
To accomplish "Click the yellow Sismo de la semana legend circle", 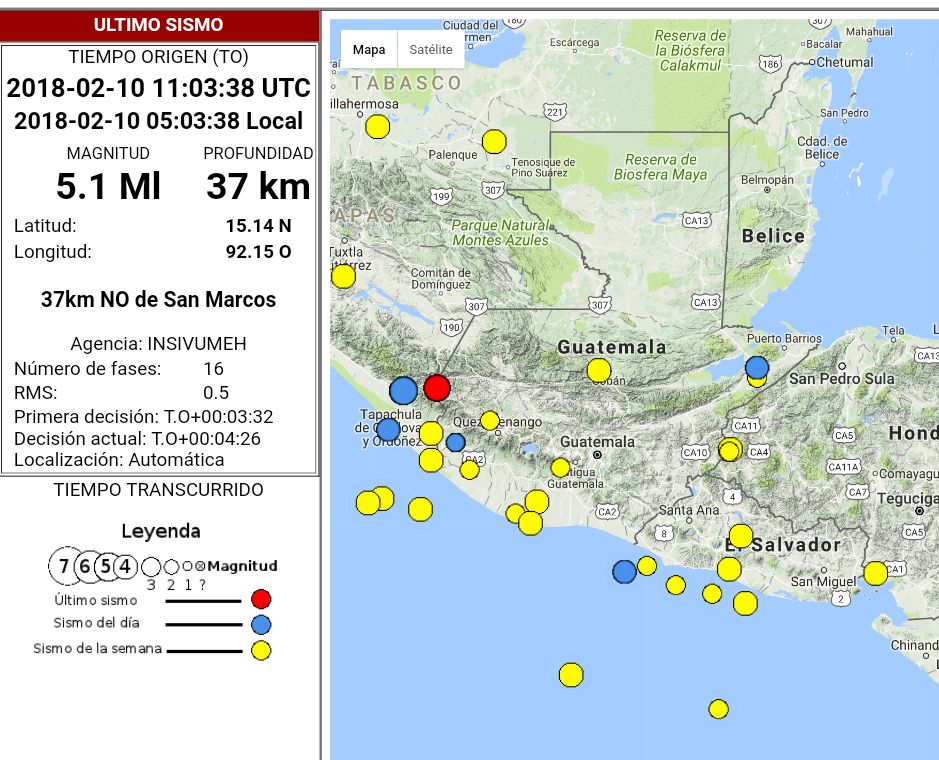I will (x=261, y=650).
